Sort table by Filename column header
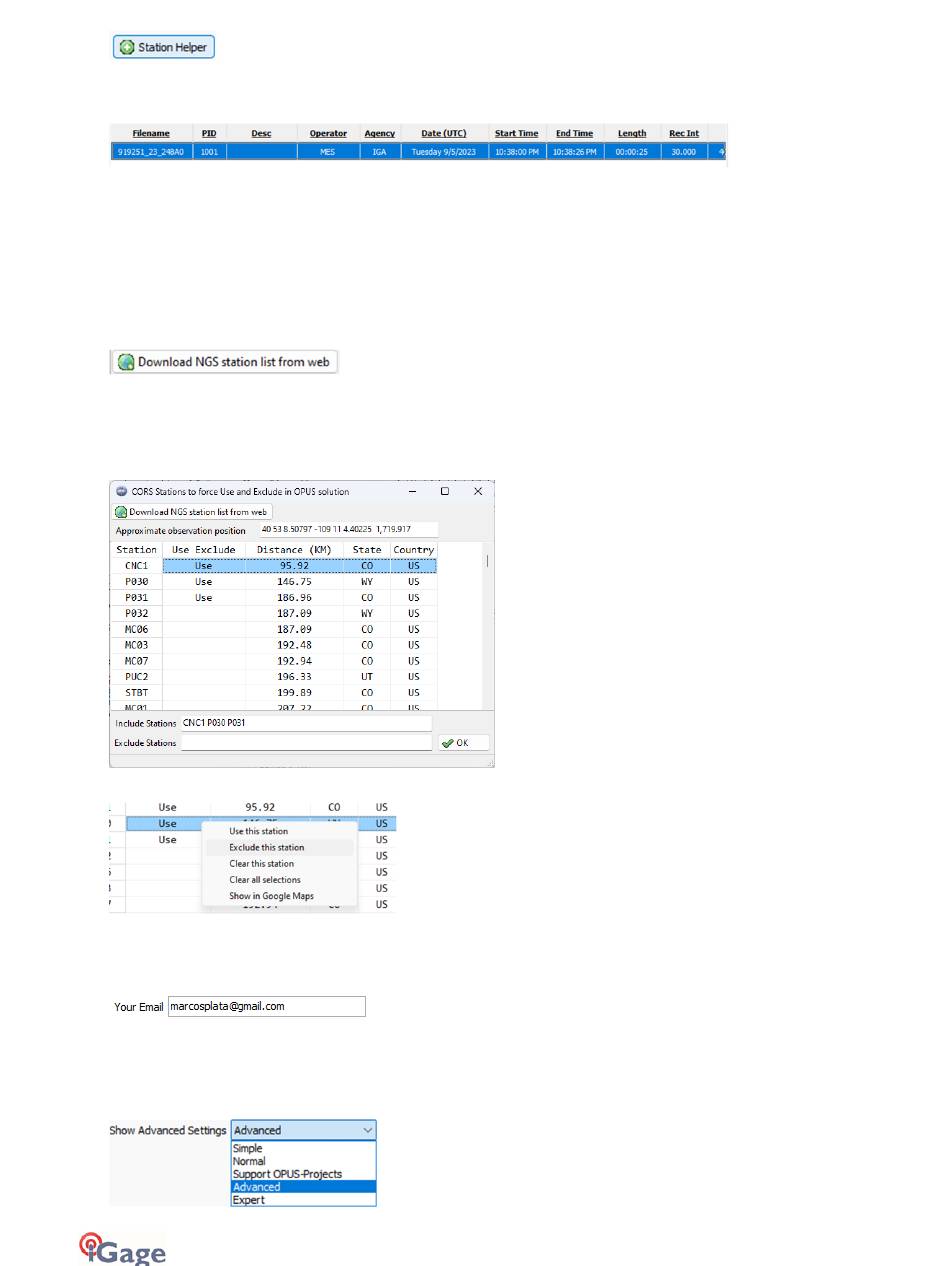950x1266 pixels. coord(150,134)
